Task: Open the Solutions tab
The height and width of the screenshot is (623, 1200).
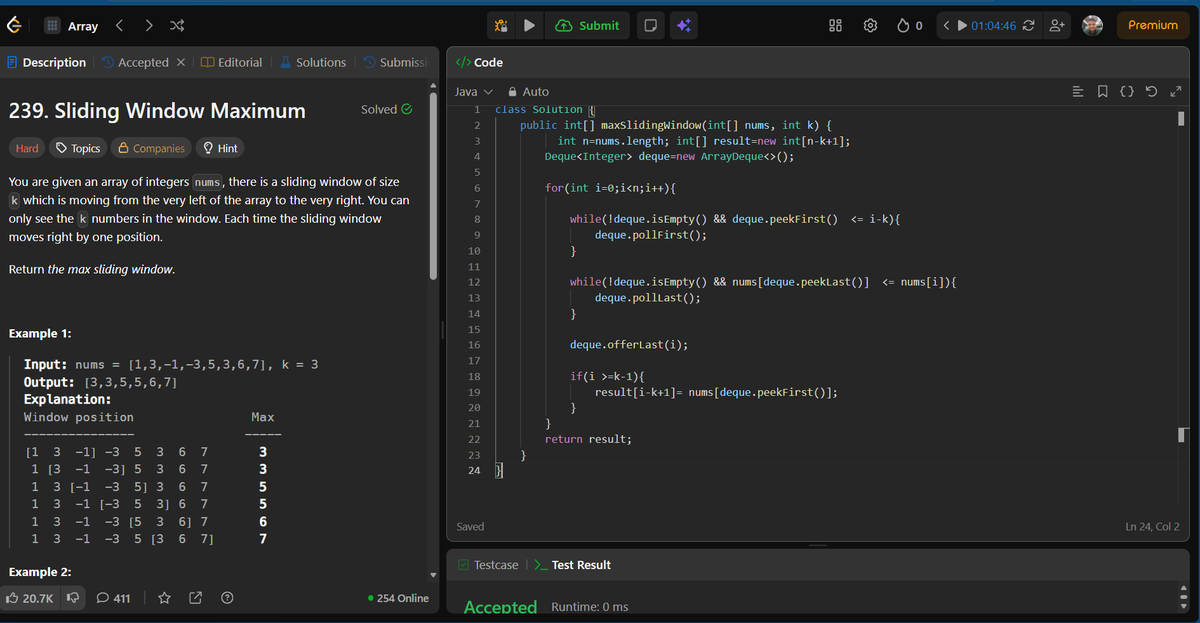Action: 312,62
